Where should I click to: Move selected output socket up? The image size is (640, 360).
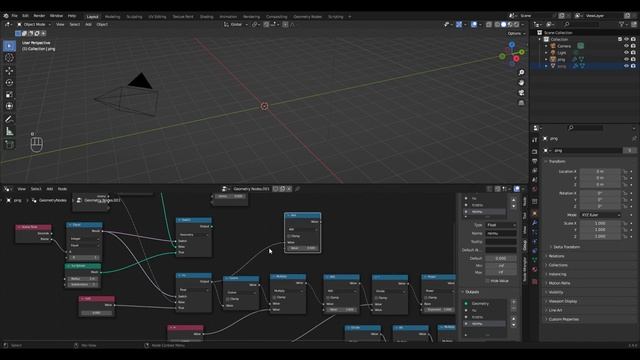pos(513,319)
